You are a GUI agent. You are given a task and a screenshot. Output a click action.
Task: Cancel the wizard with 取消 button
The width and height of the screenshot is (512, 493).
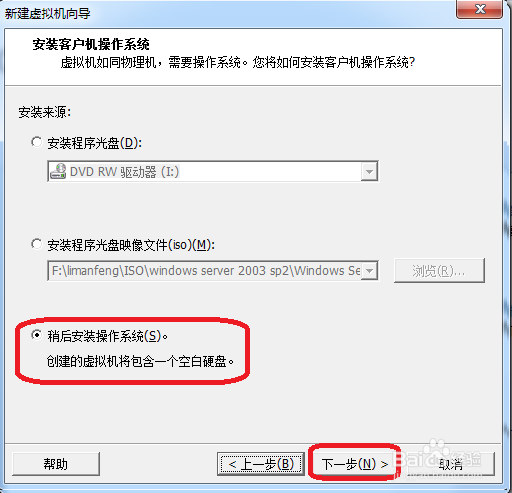[x=450, y=464]
